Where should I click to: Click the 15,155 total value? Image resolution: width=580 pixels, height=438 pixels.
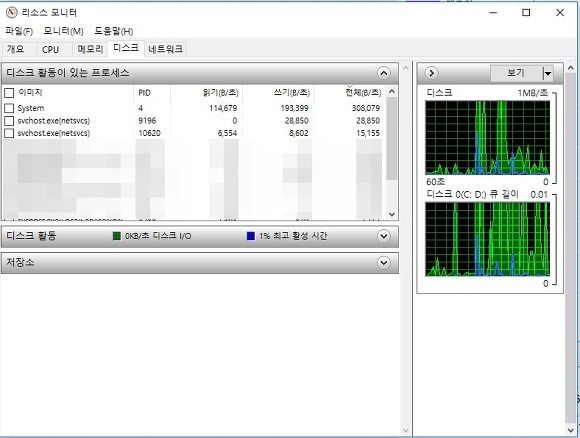tap(368, 133)
